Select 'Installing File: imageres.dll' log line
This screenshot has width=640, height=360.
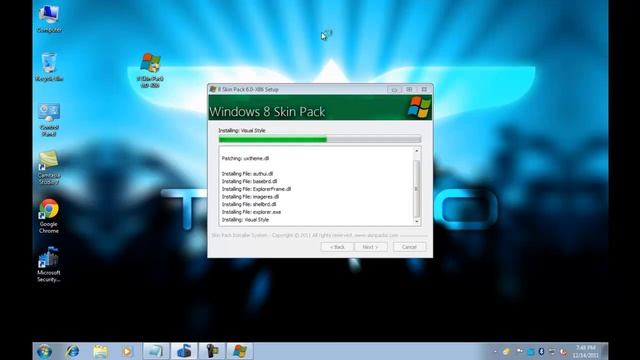point(250,197)
